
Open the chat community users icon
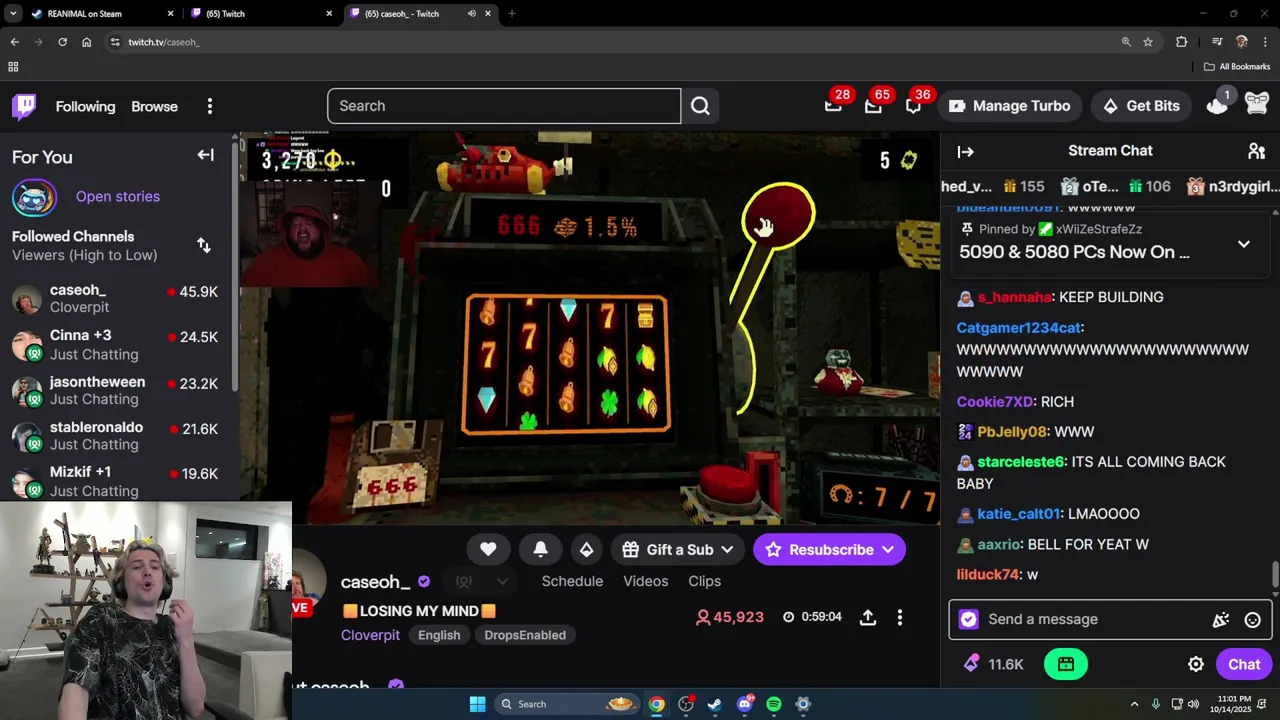point(1256,151)
